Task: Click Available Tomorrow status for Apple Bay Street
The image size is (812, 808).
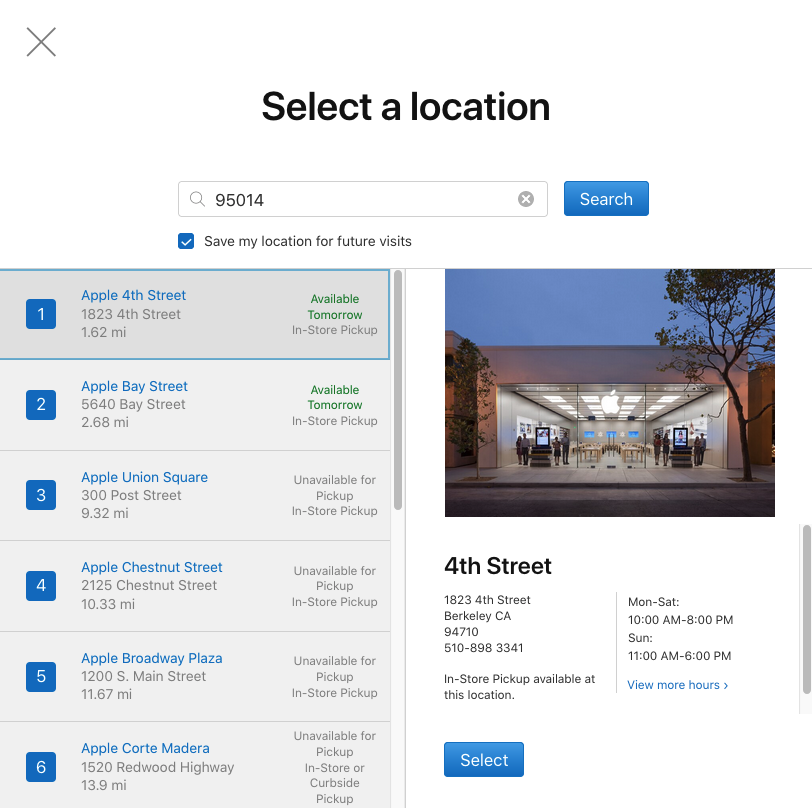Action: coord(335,397)
